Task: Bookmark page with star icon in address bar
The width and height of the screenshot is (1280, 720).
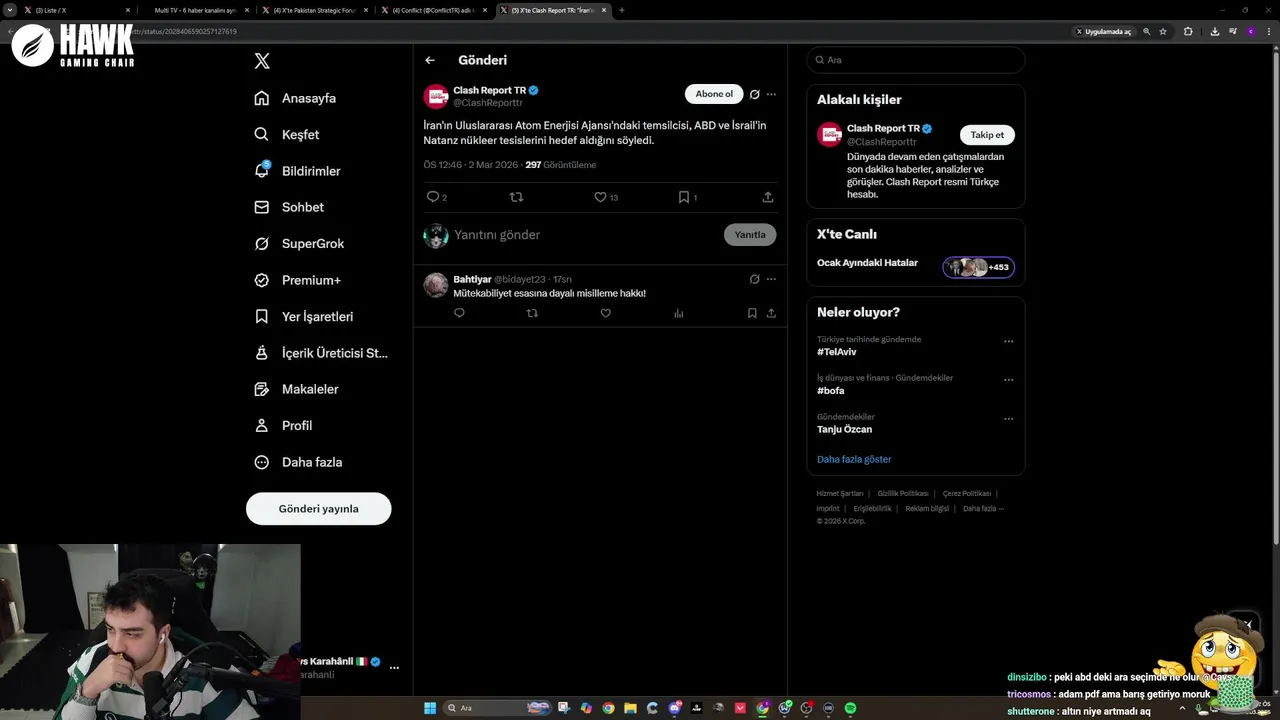Action: (x=1163, y=31)
